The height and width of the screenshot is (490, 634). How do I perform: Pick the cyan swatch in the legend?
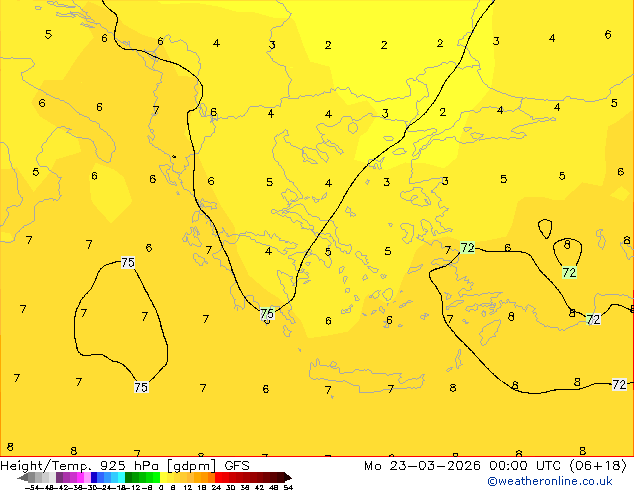pyautogui.click(x=121, y=477)
